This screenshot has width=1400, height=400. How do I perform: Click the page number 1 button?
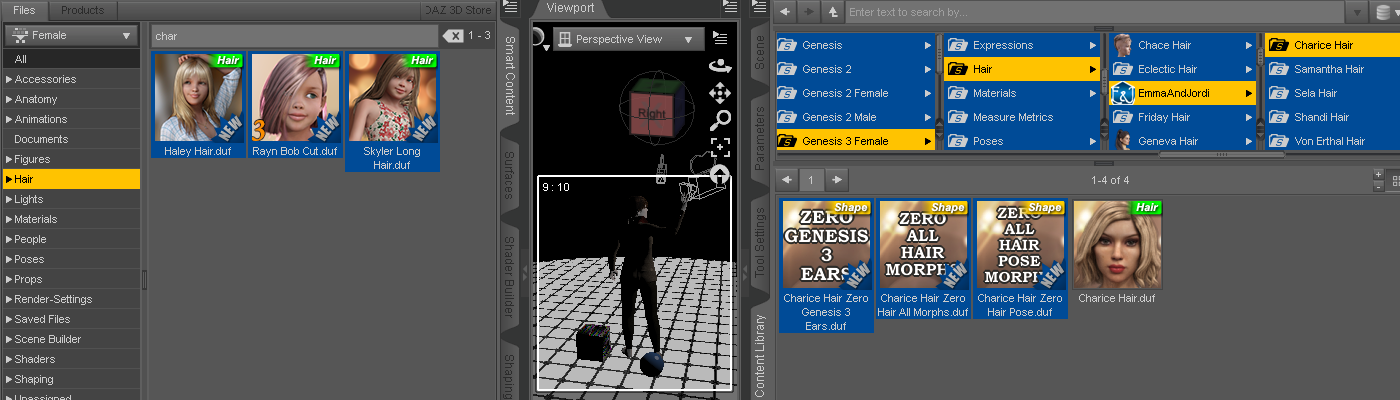(x=812, y=180)
